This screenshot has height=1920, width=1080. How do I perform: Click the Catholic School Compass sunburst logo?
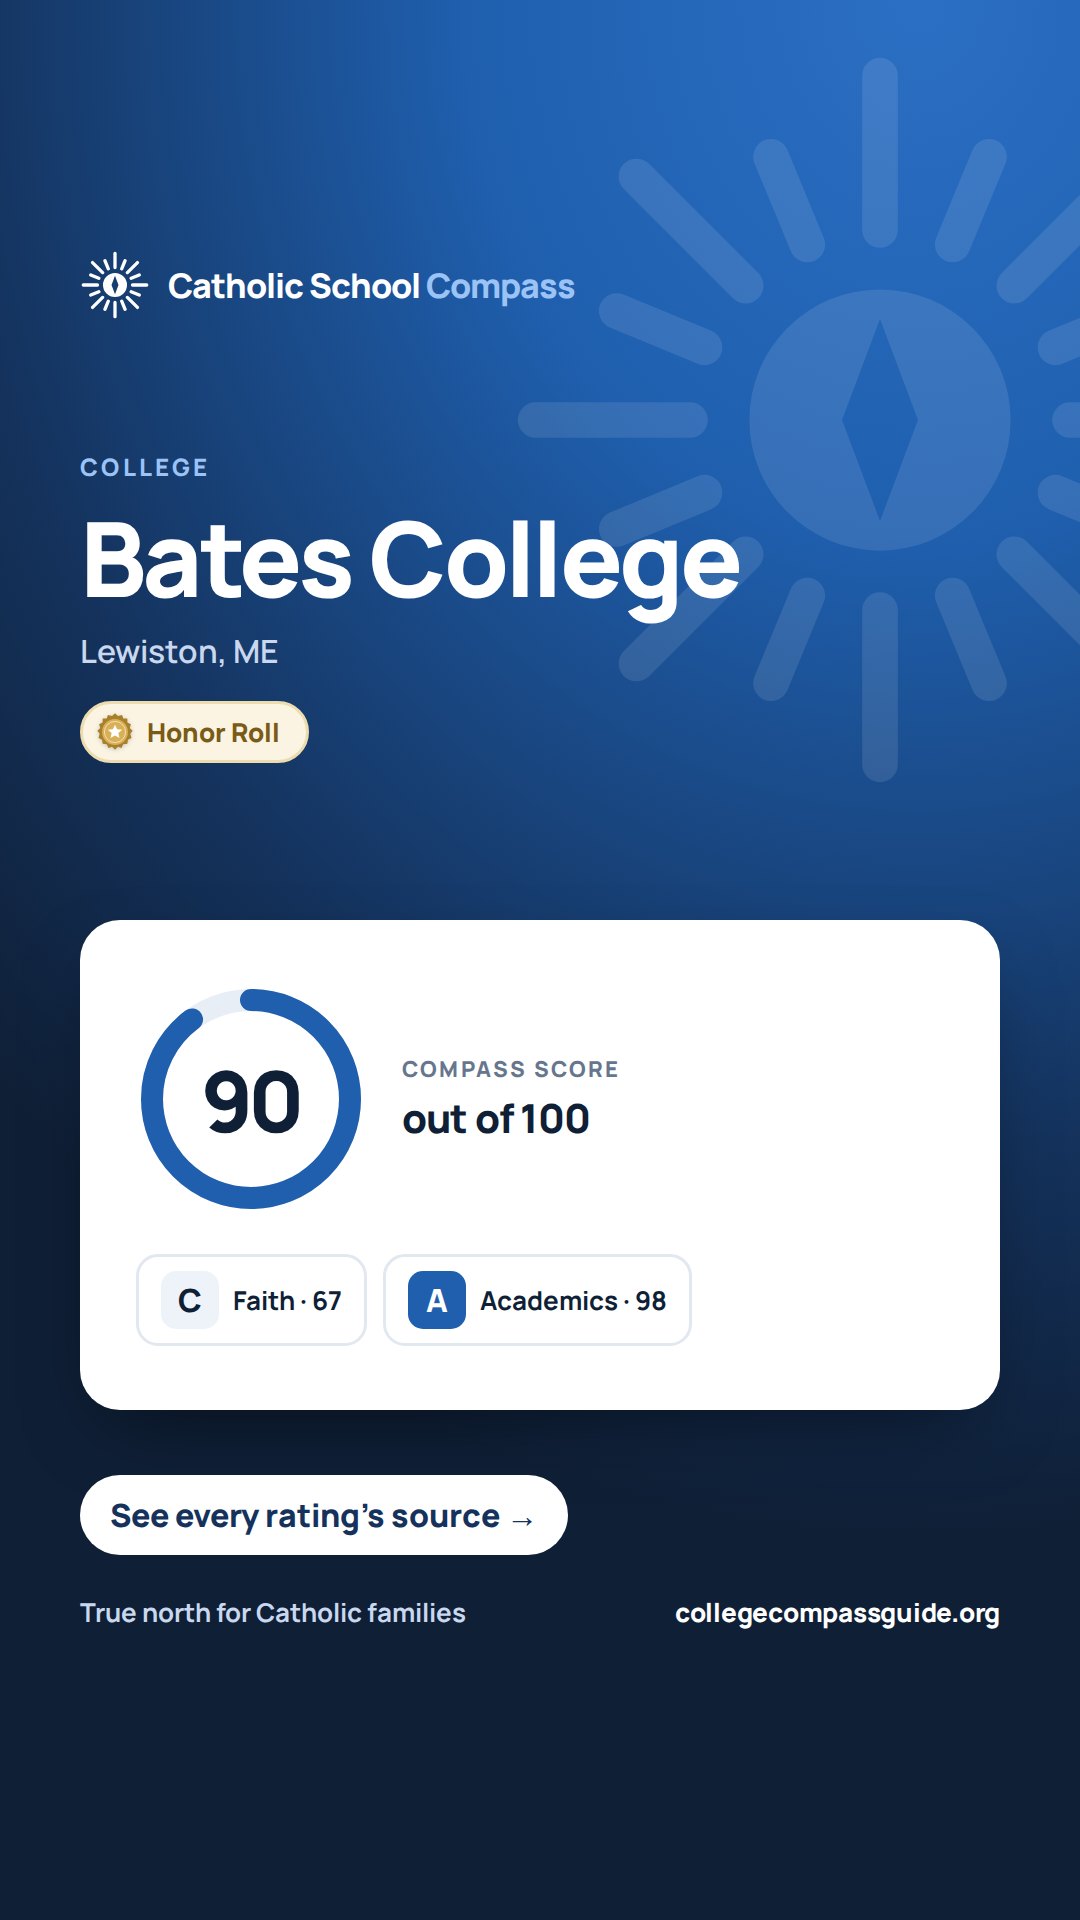pyautogui.click(x=115, y=285)
